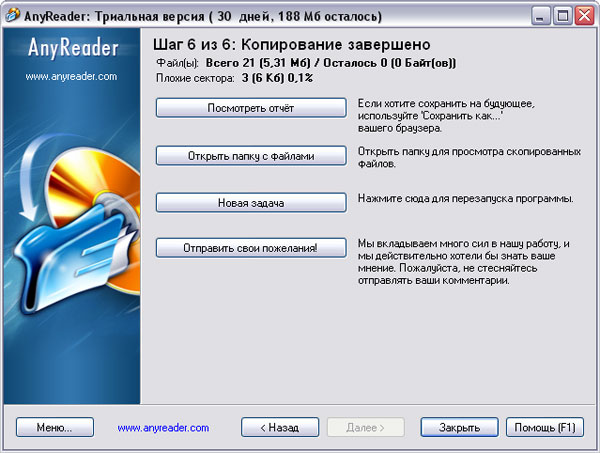The width and height of the screenshot is (600, 453).
Task: Start a Новая задача
Action: click(251, 202)
